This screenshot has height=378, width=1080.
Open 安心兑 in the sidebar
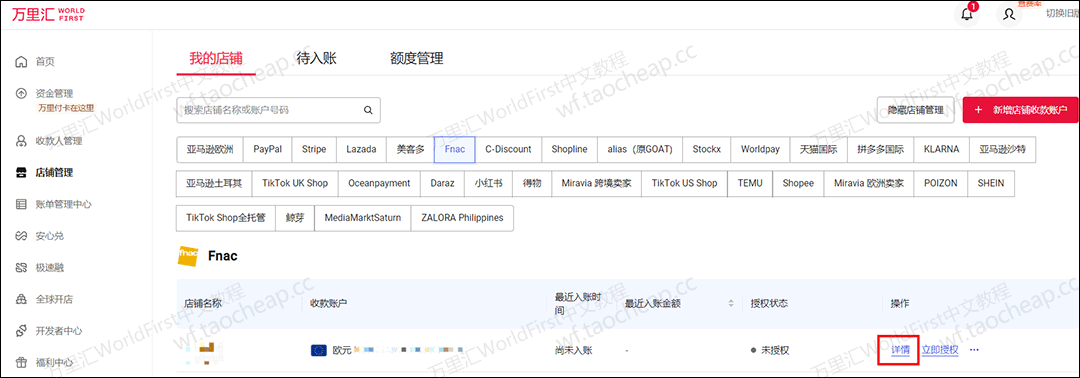(x=50, y=236)
